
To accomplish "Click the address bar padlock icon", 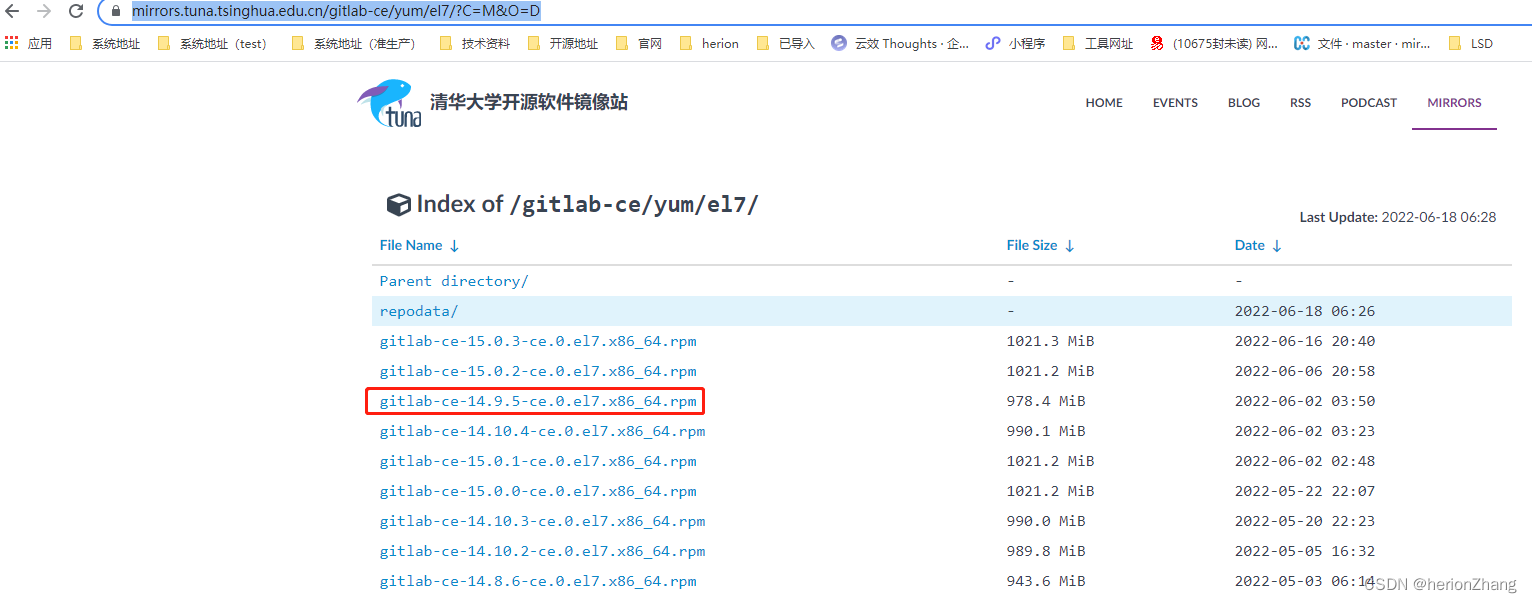I will (x=115, y=12).
